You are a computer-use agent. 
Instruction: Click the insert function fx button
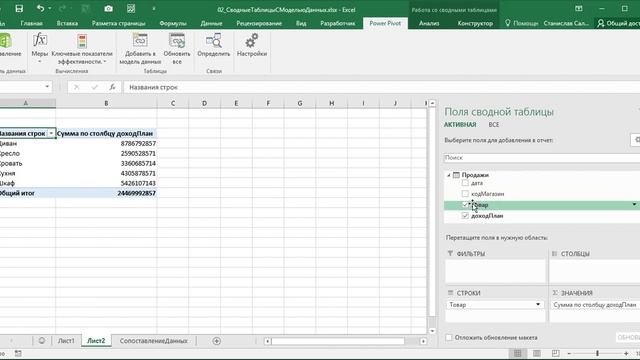tap(112, 87)
